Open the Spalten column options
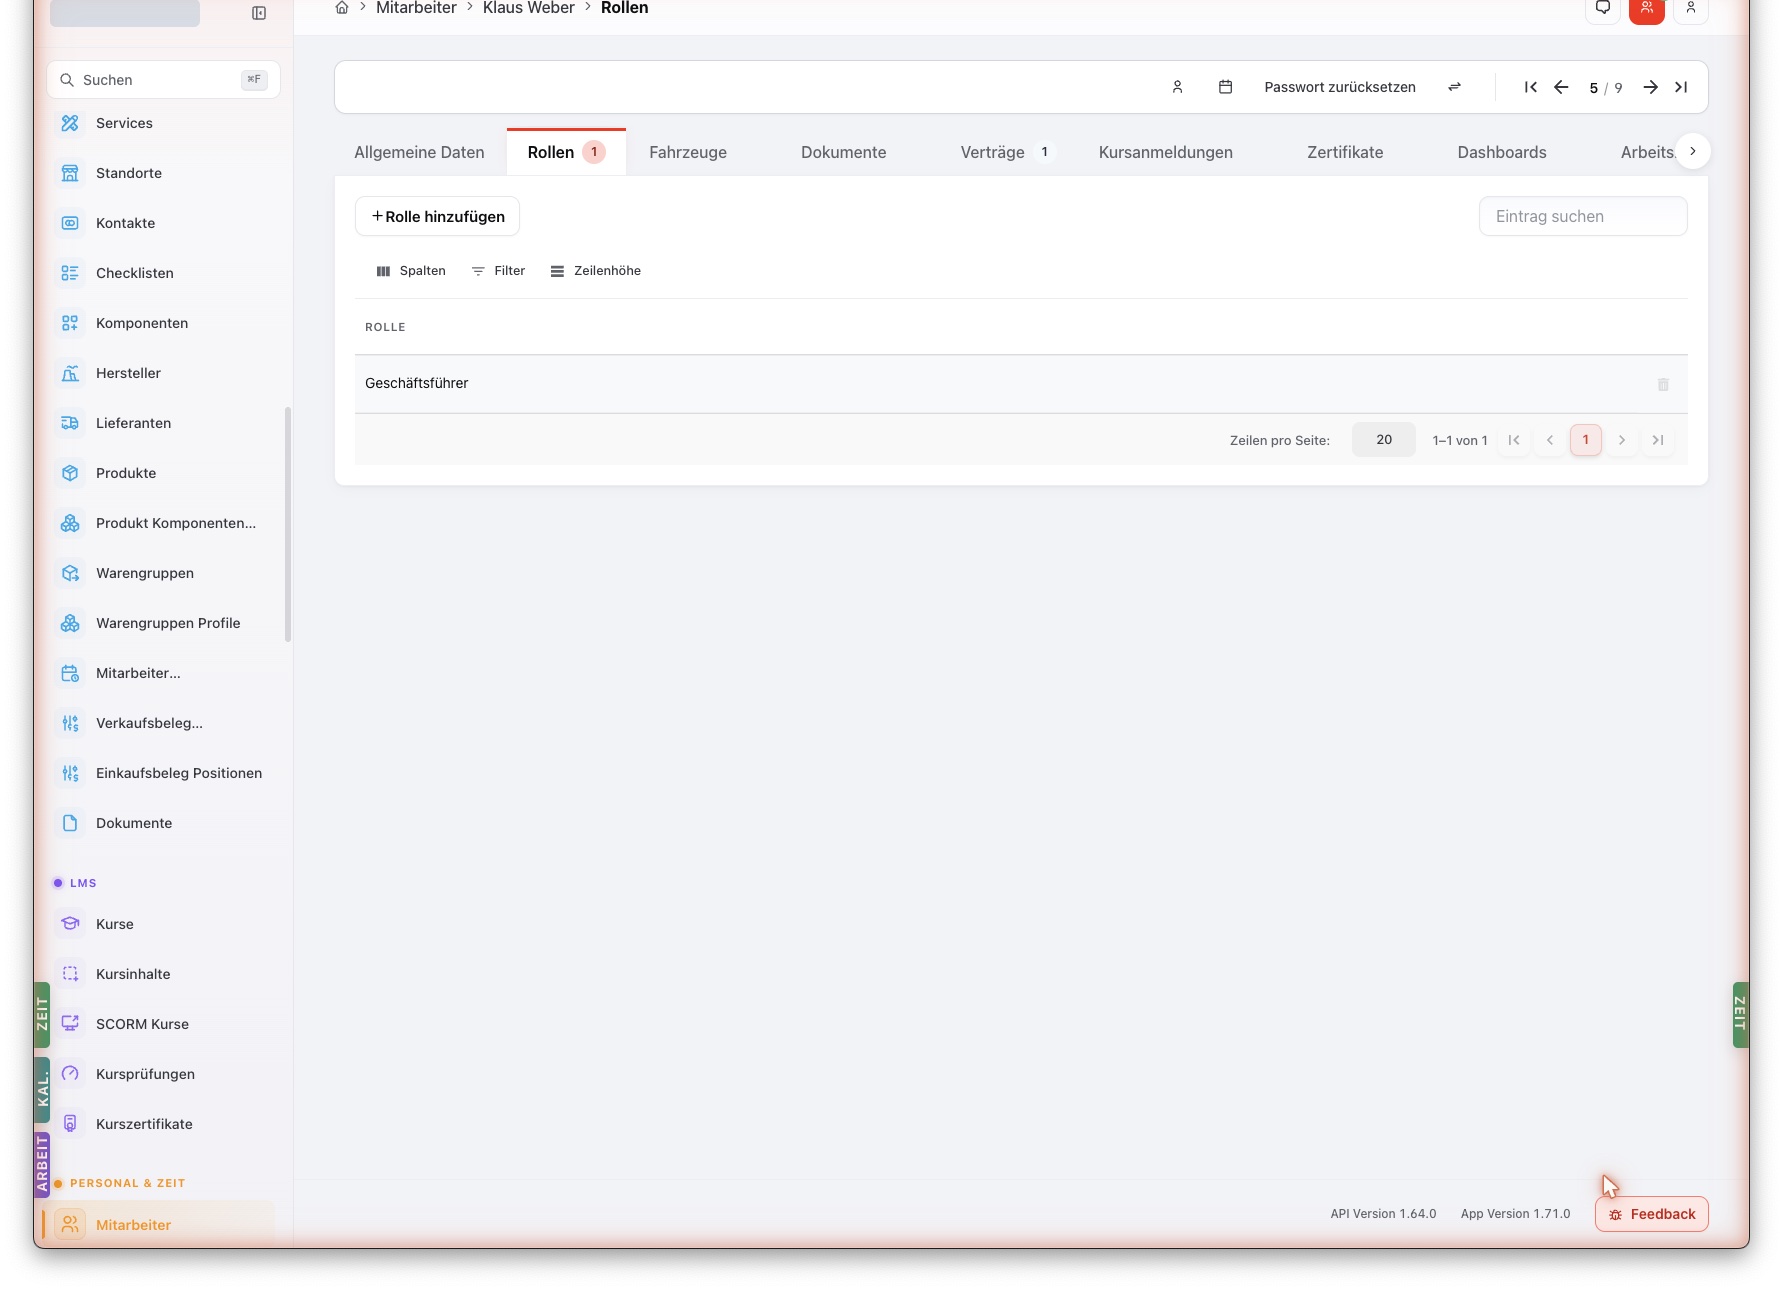The width and height of the screenshot is (1783, 1290). [411, 271]
